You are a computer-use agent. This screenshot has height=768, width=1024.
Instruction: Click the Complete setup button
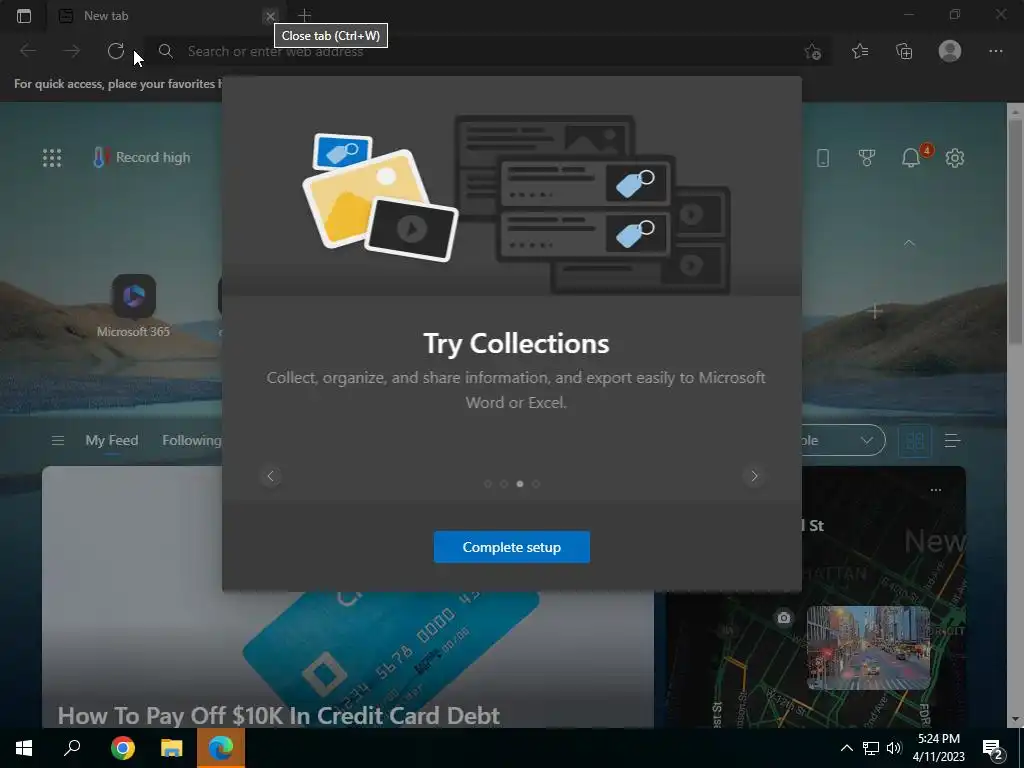point(512,547)
